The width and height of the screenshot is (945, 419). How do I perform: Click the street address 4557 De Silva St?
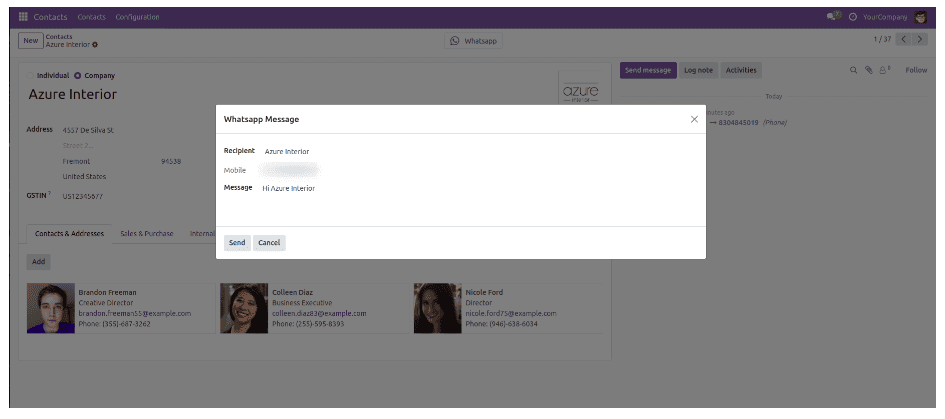[x=88, y=130]
